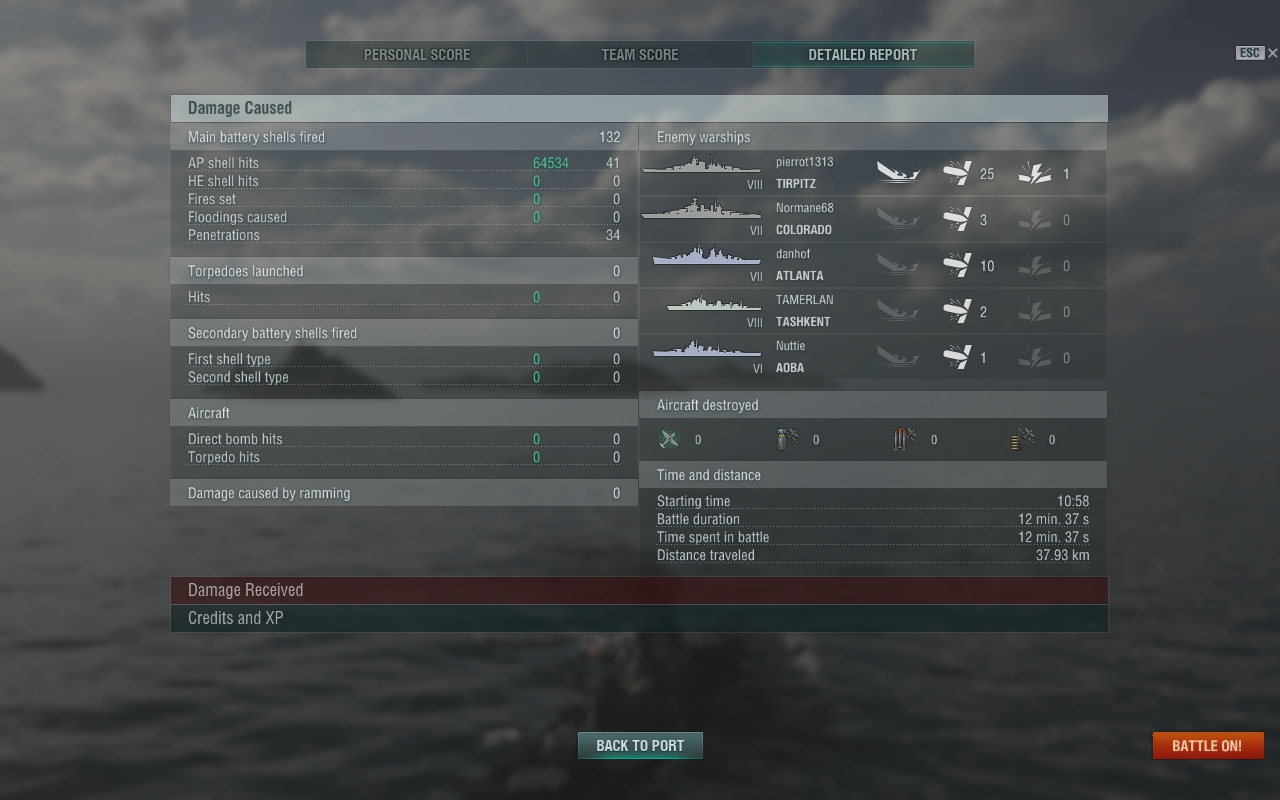Screen dimensions: 1280x800
Task: Click the fighter aircraft destroyed icon
Action: 669,439
